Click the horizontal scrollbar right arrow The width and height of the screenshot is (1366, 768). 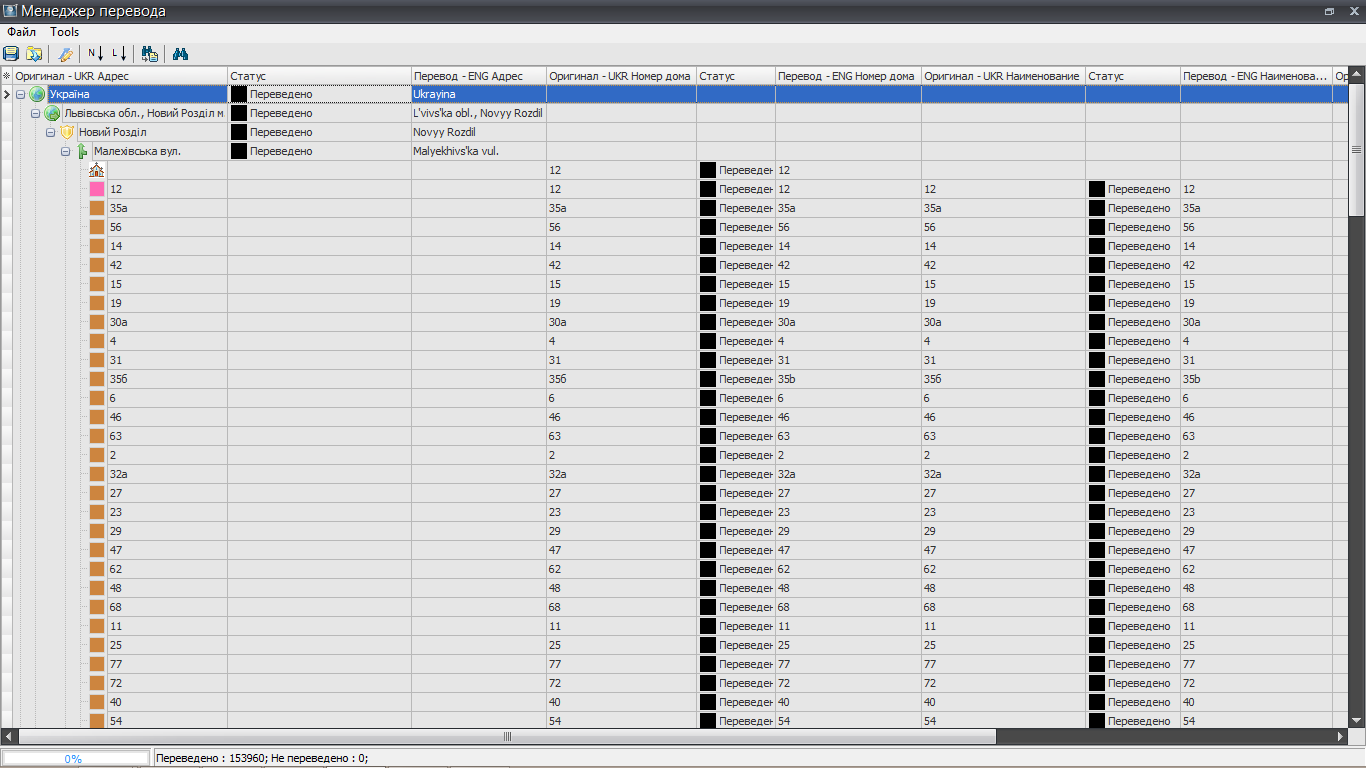tap(1341, 737)
